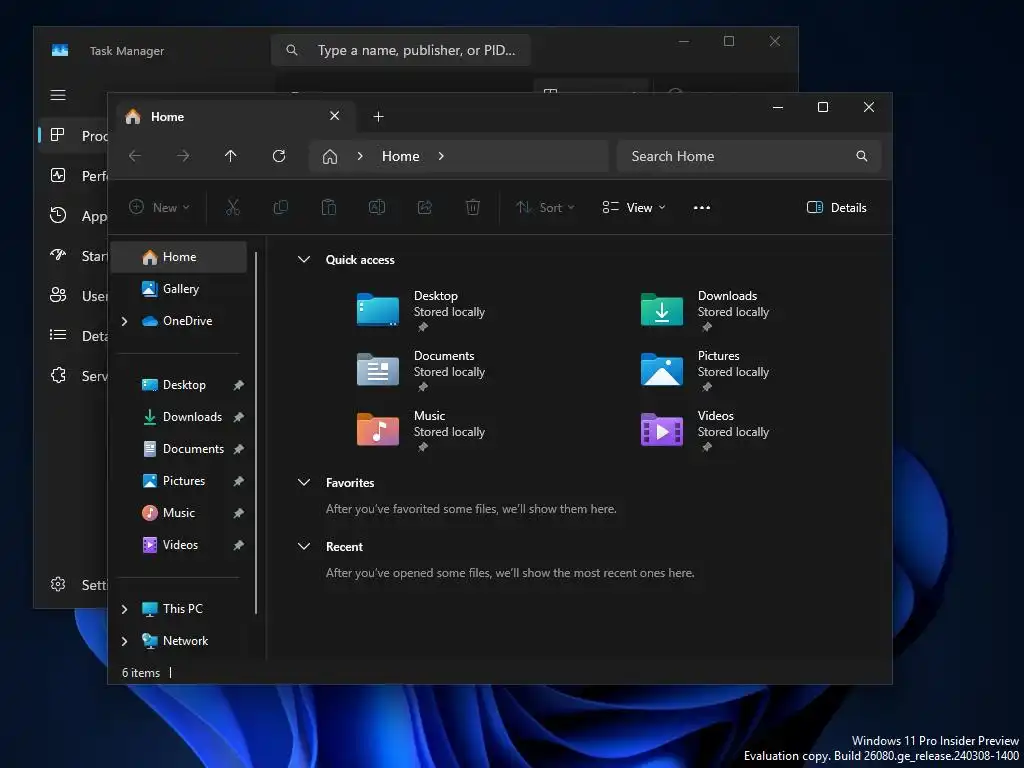Go back with the left arrow button
Screen dimensions: 1024x768
click(x=135, y=156)
